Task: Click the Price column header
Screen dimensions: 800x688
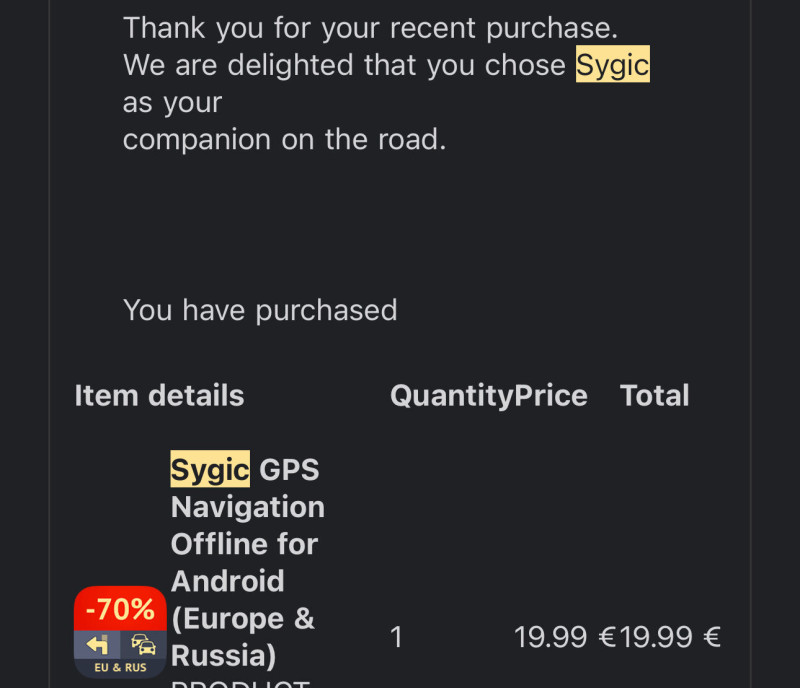Action: pos(551,396)
